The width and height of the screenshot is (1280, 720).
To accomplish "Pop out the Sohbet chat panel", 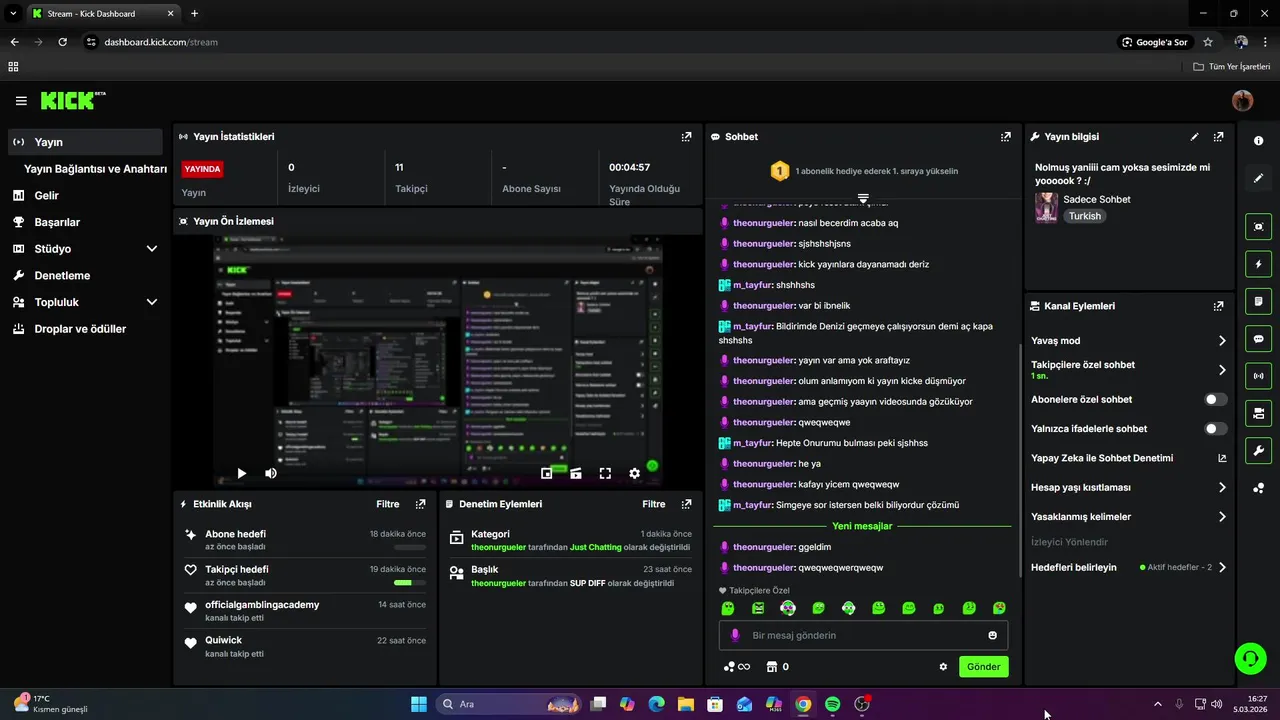I will [x=1005, y=137].
